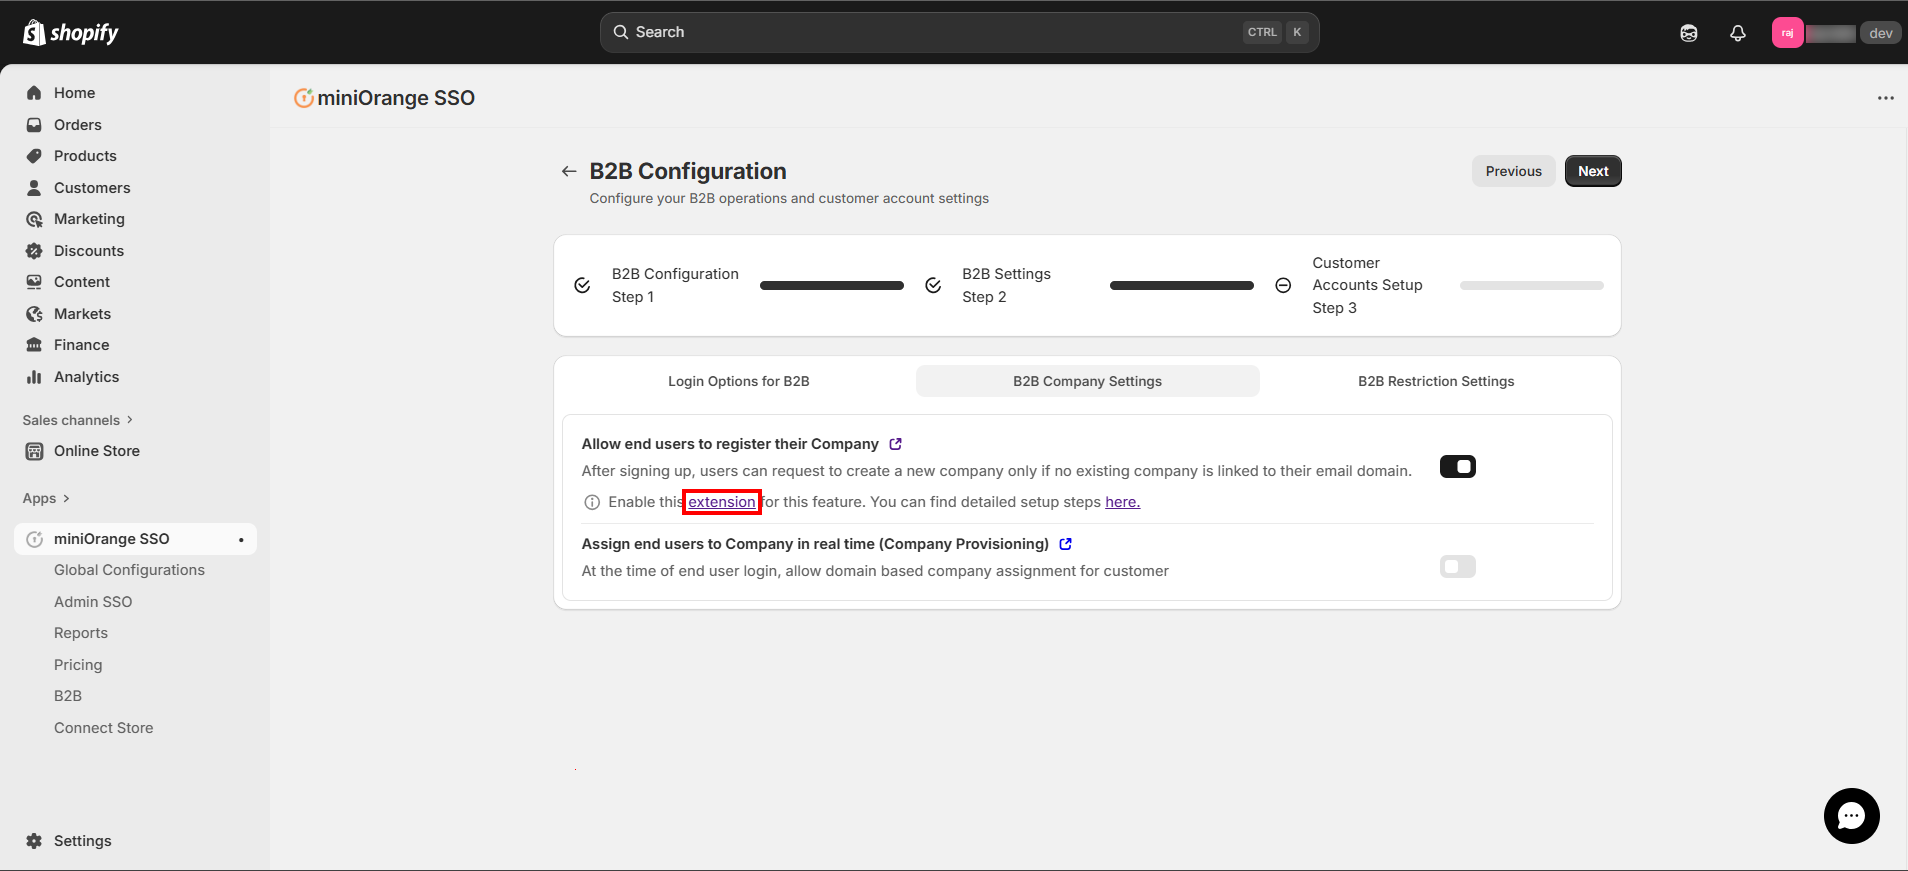The height and width of the screenshot is (871, 1908).
Task: Click the 'B2B Configuration Step 1' label
Action: (675, 286)
